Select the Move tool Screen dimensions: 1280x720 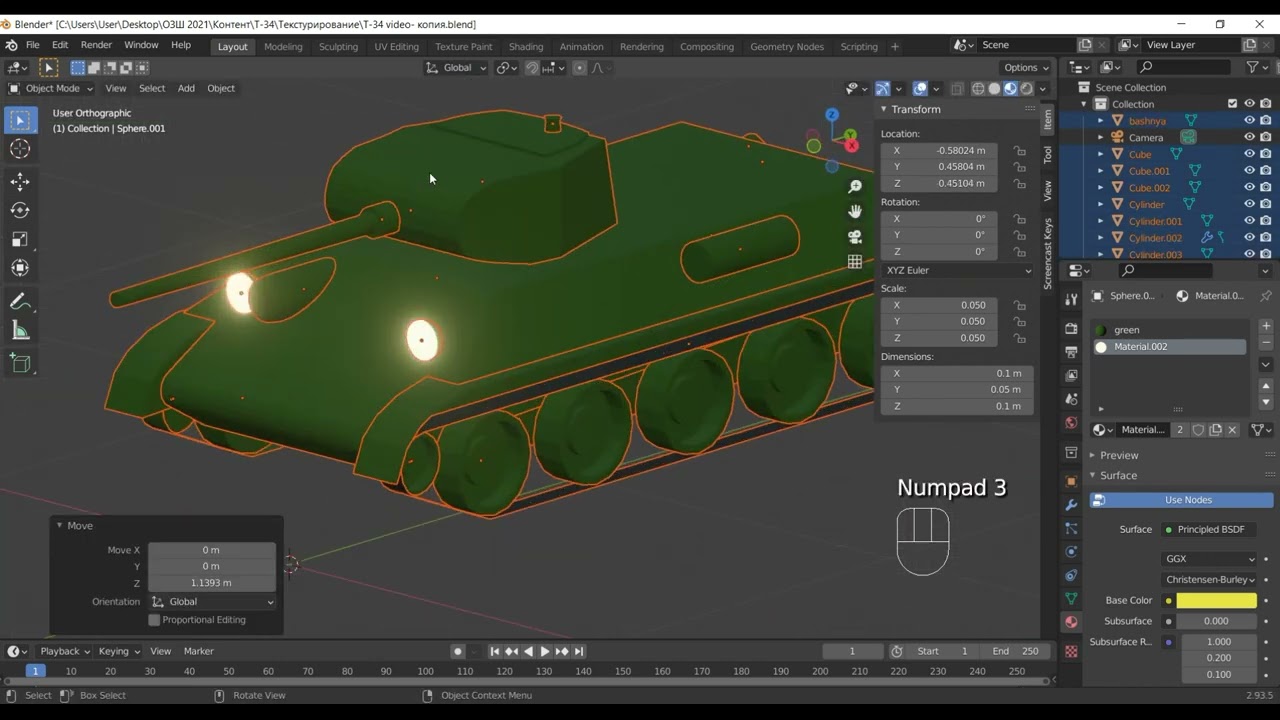pyautogui.click(x=20, y=181)
